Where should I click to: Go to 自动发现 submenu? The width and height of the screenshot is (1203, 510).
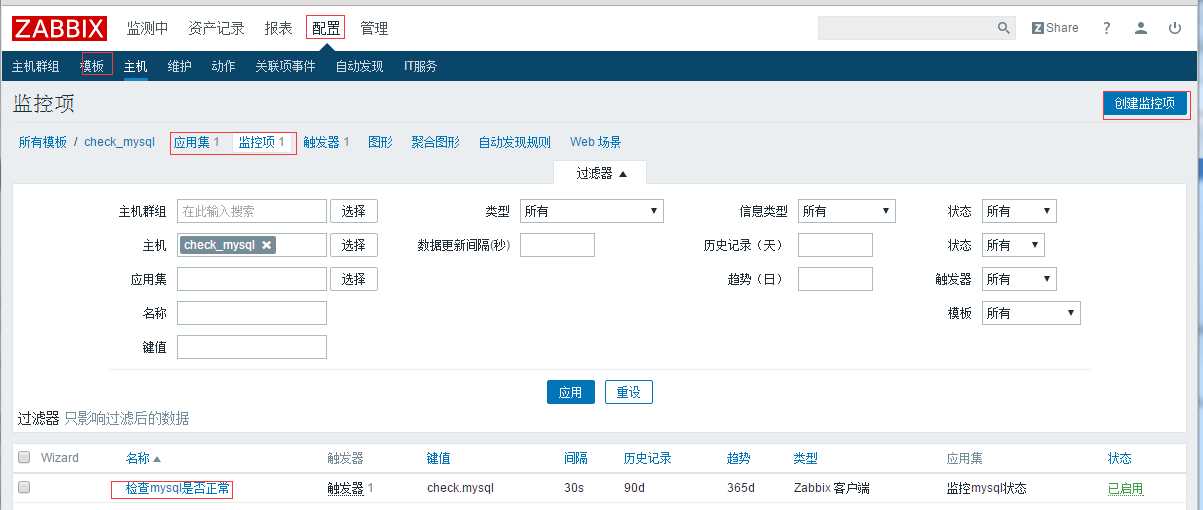point(360,66)
